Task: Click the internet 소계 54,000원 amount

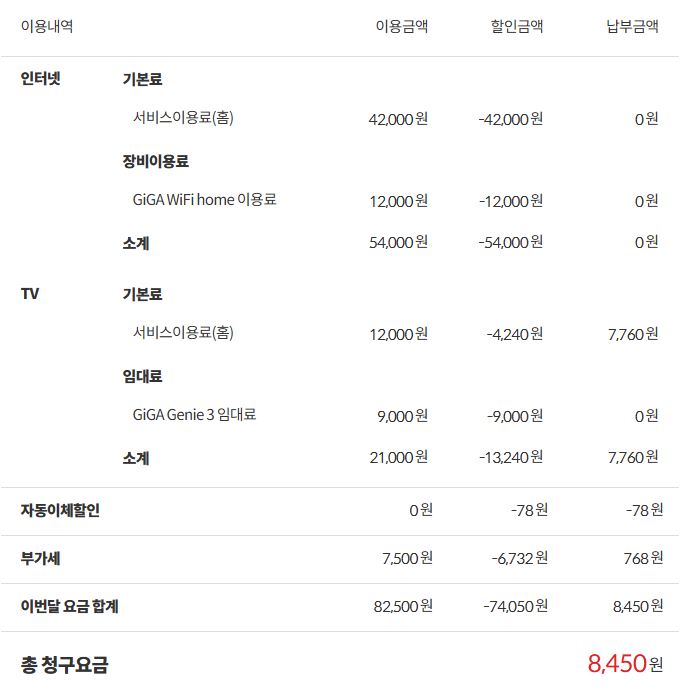Action: pos(398,242)
